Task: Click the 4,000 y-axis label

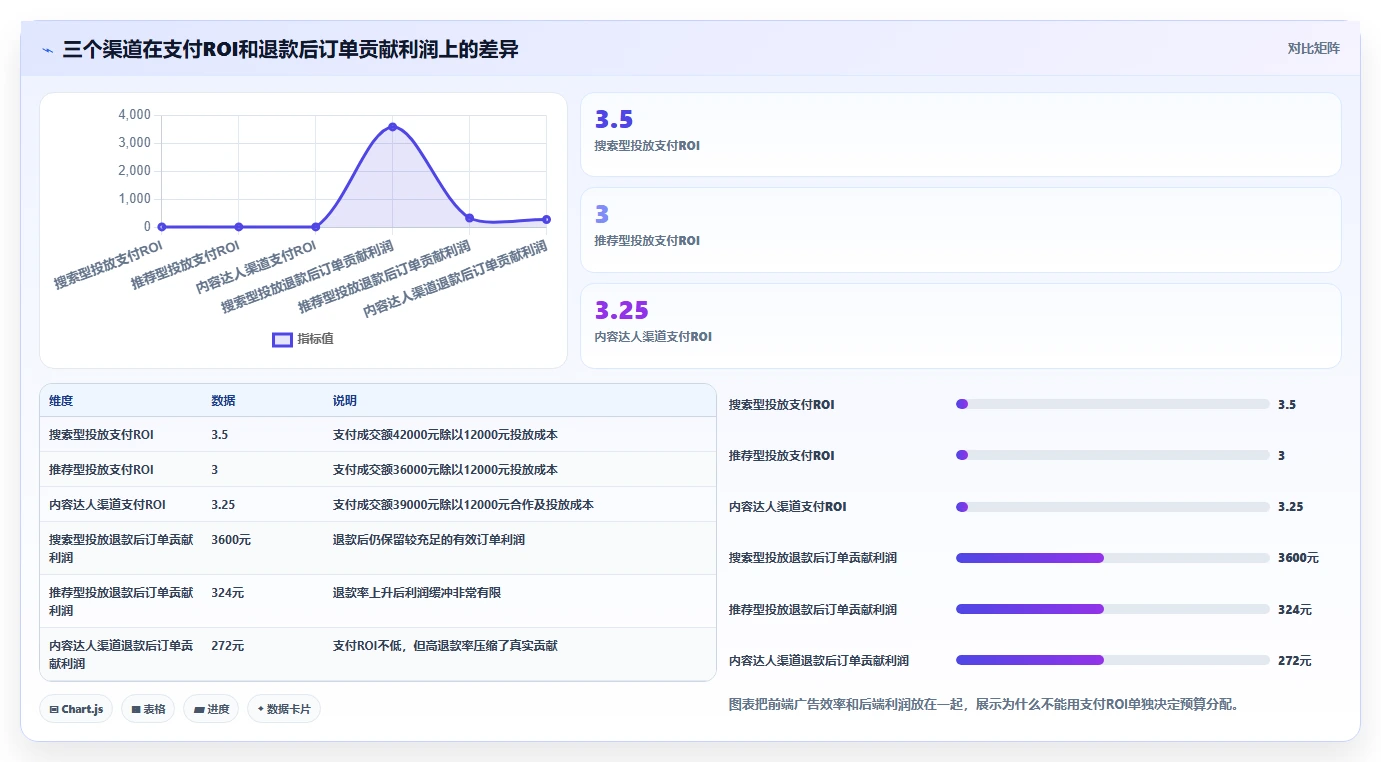Action: (134, 115)
